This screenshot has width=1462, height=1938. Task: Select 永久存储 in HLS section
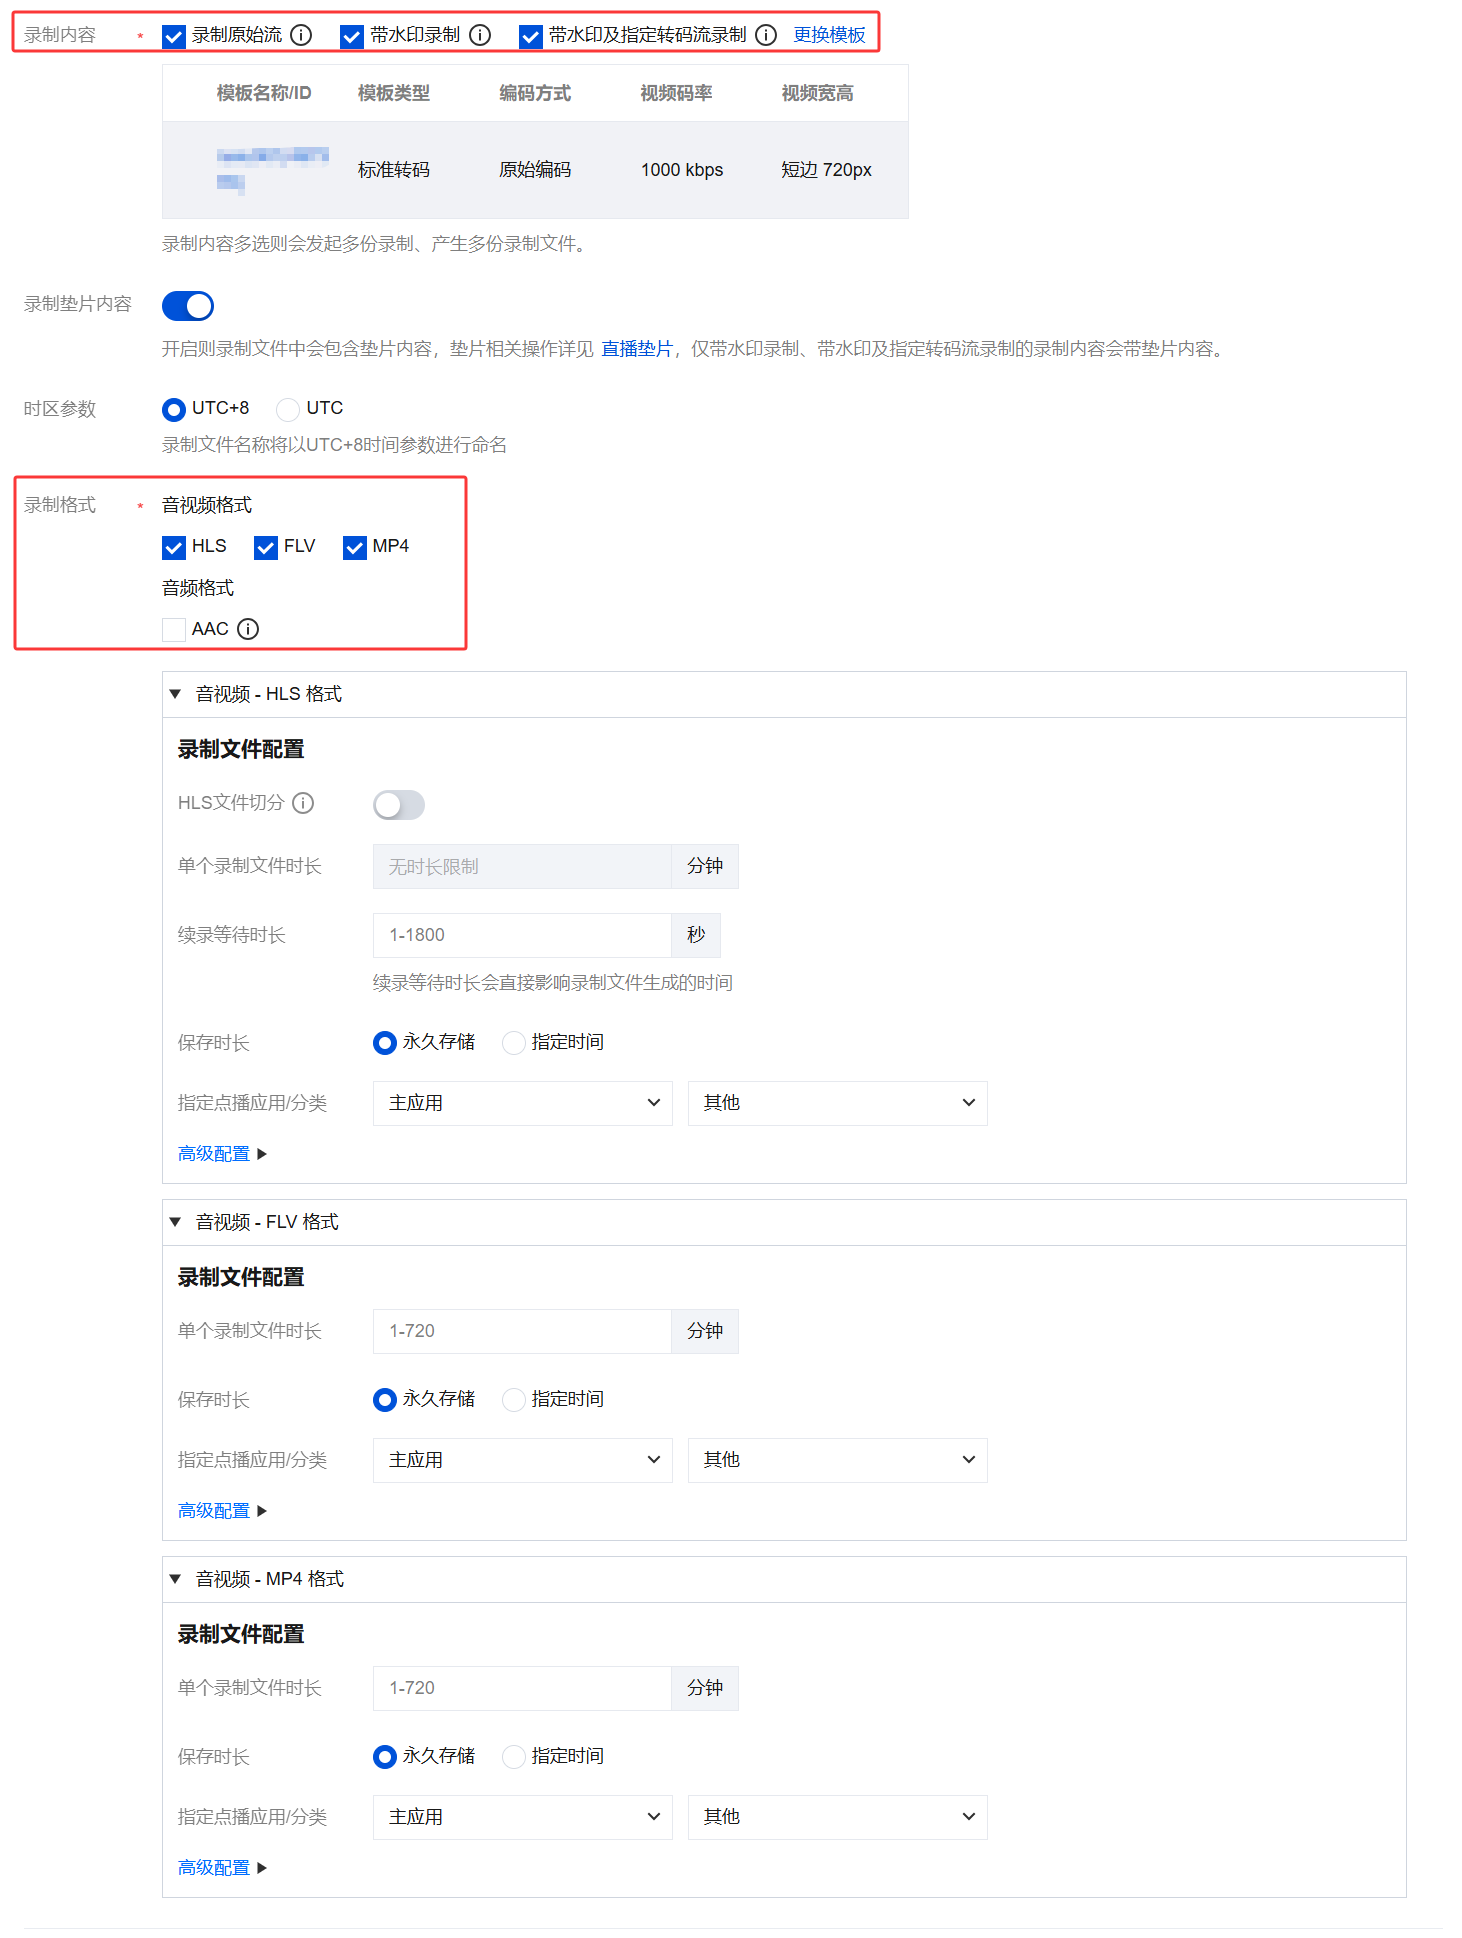[385, 1043]
